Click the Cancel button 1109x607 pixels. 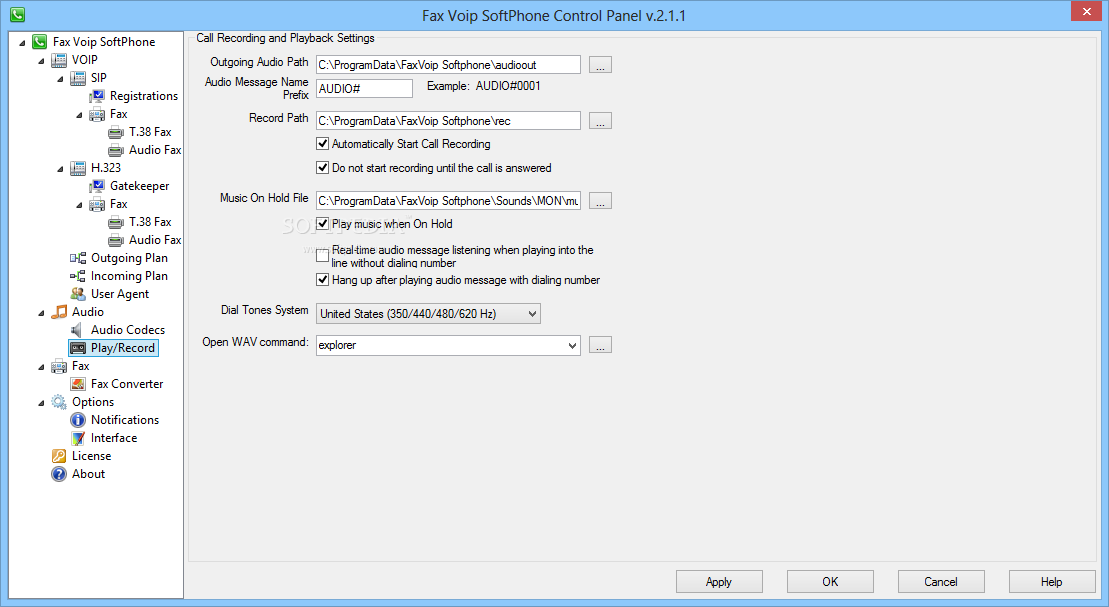point(941,582)
